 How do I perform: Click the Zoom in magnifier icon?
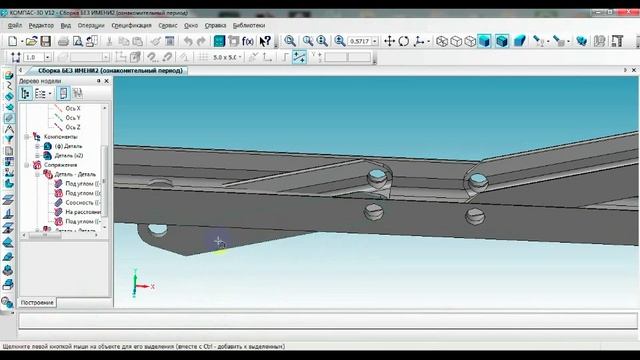[x=308, y=41]
